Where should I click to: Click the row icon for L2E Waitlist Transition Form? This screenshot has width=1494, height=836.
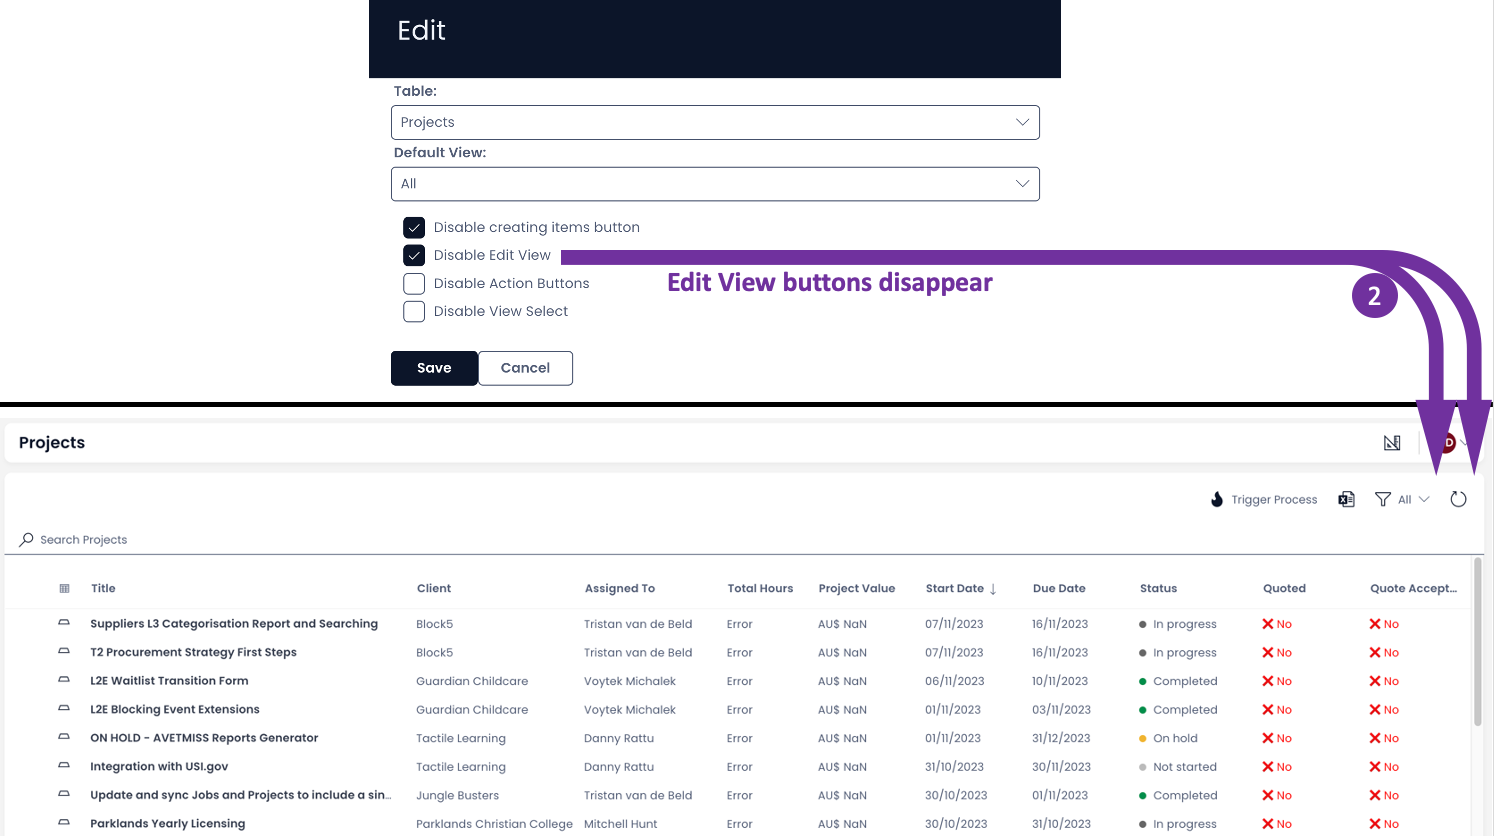pos(64,680)
